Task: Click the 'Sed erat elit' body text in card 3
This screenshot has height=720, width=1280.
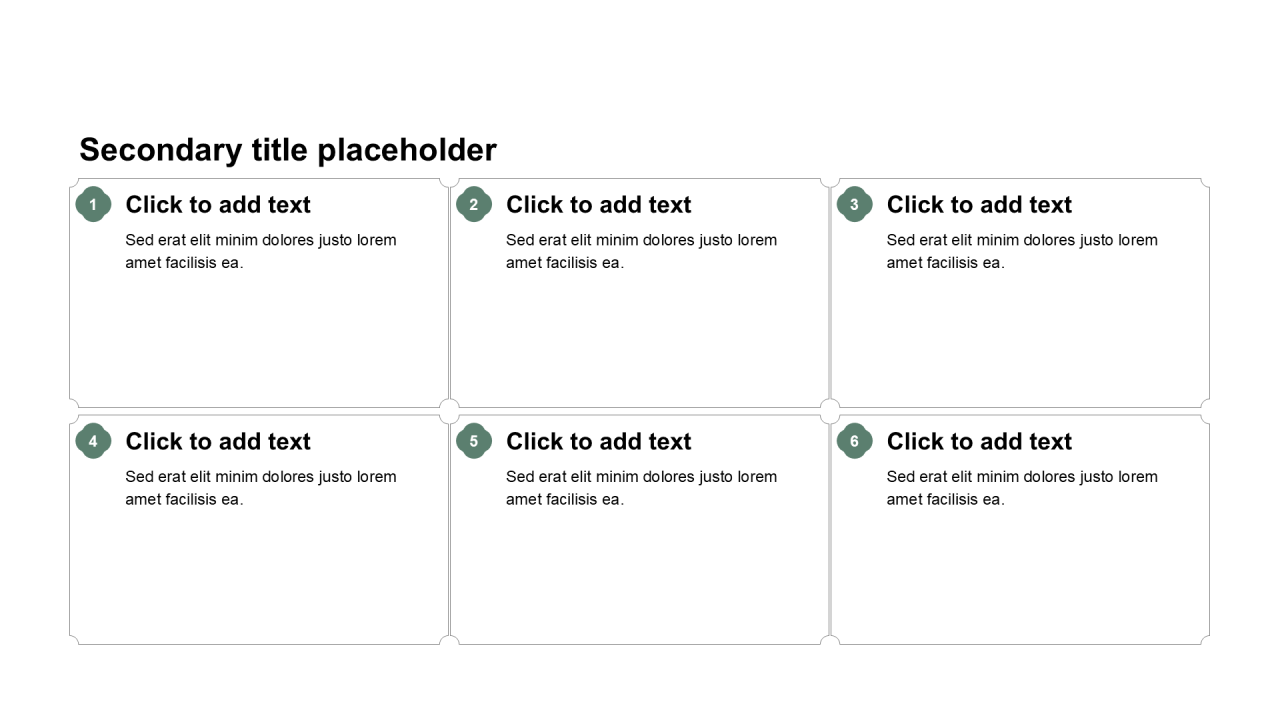Action: pos(1022,251)
